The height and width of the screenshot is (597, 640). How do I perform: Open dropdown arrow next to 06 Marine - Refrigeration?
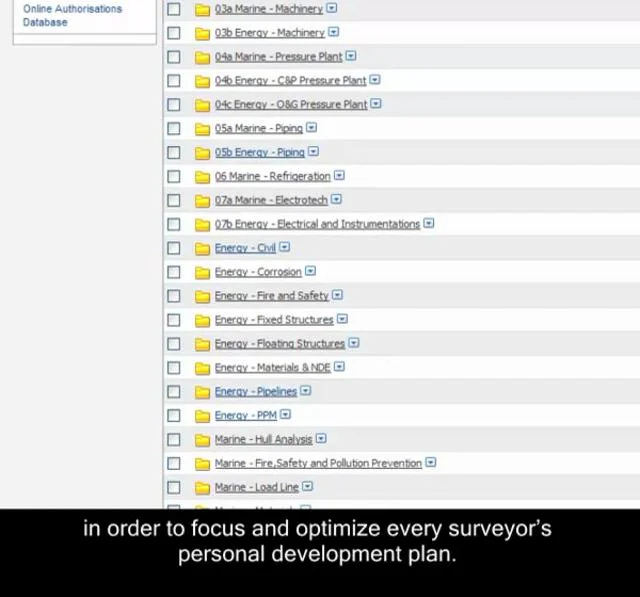[339, 175]
